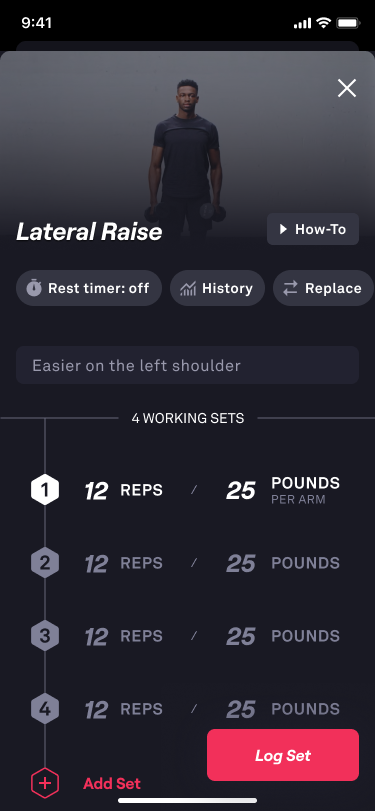Open the How-To video button
Viewport: 375px width, 811px height.
click(313, 229)
